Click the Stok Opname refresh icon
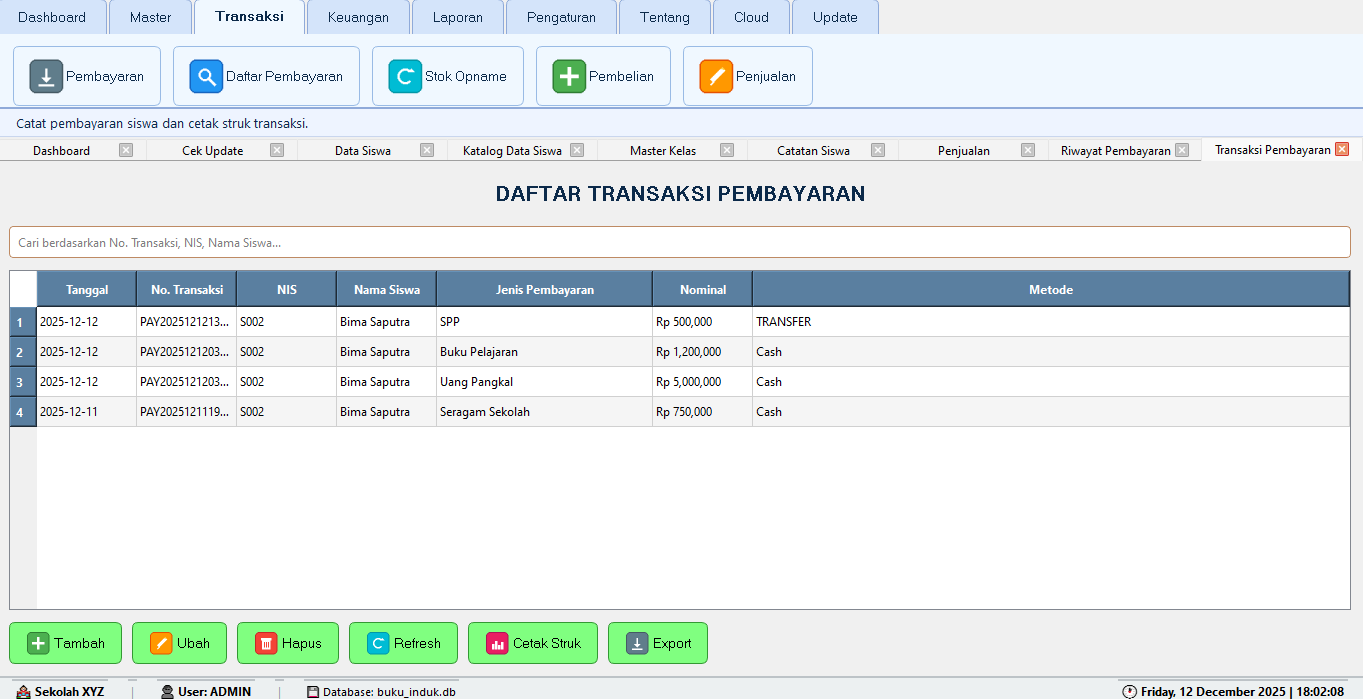Viewport: 1363px width, 699px height. click(x=406, y=75)
